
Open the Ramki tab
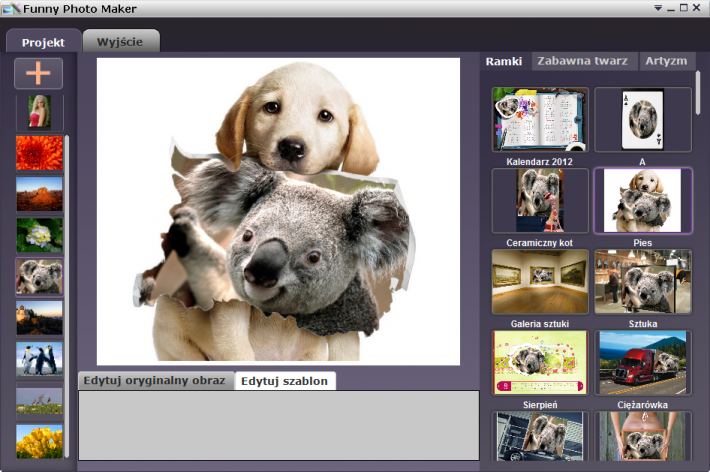504,61
